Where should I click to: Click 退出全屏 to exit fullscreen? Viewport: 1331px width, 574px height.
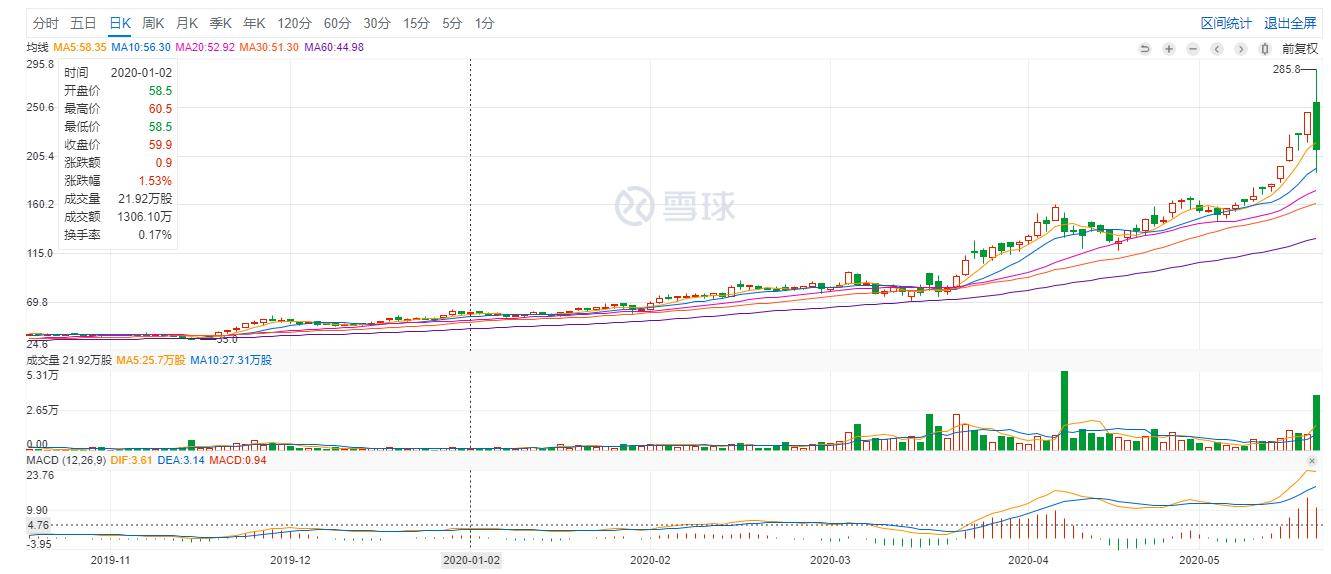tap(1290, 23)
